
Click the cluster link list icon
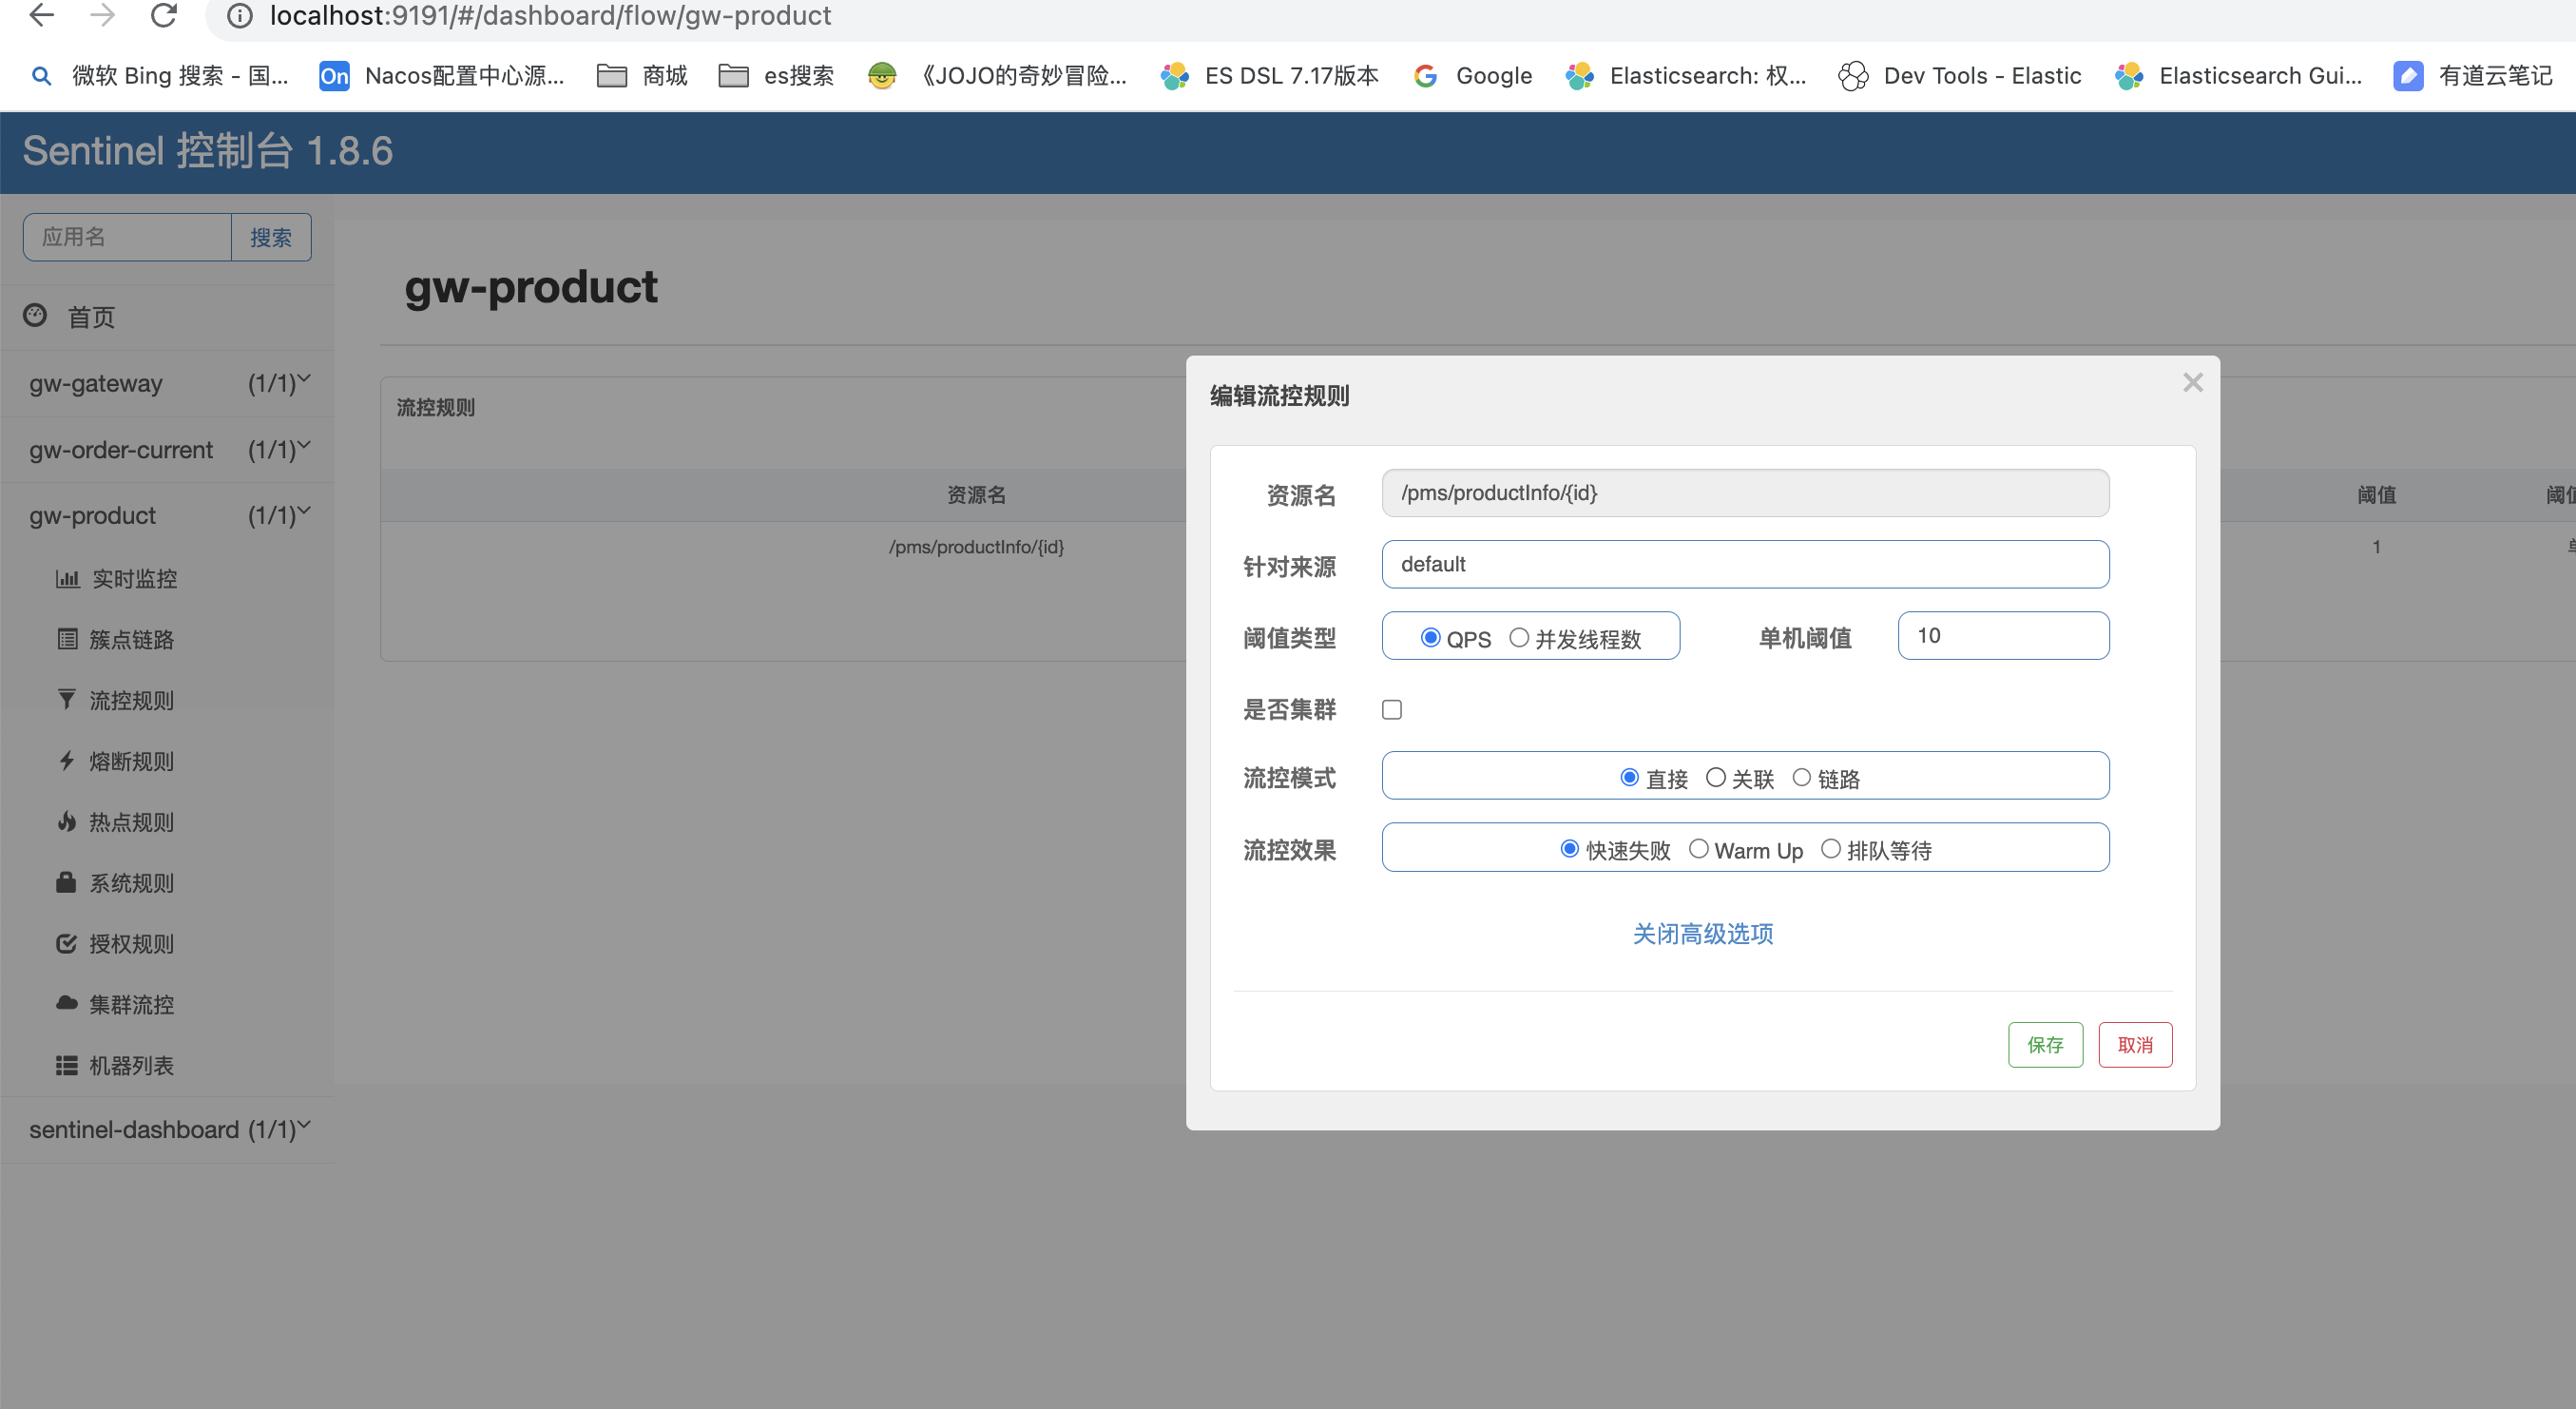pos(67,640)
